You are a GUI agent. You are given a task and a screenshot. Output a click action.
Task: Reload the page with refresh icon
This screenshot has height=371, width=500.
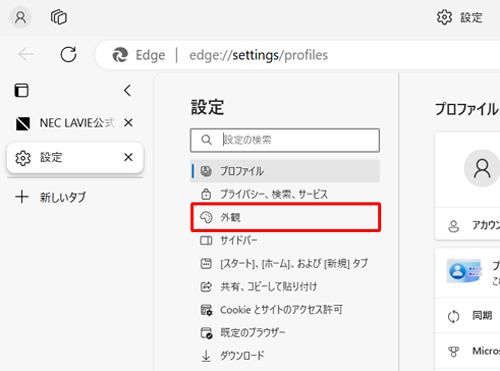click(x=68, y=54)
